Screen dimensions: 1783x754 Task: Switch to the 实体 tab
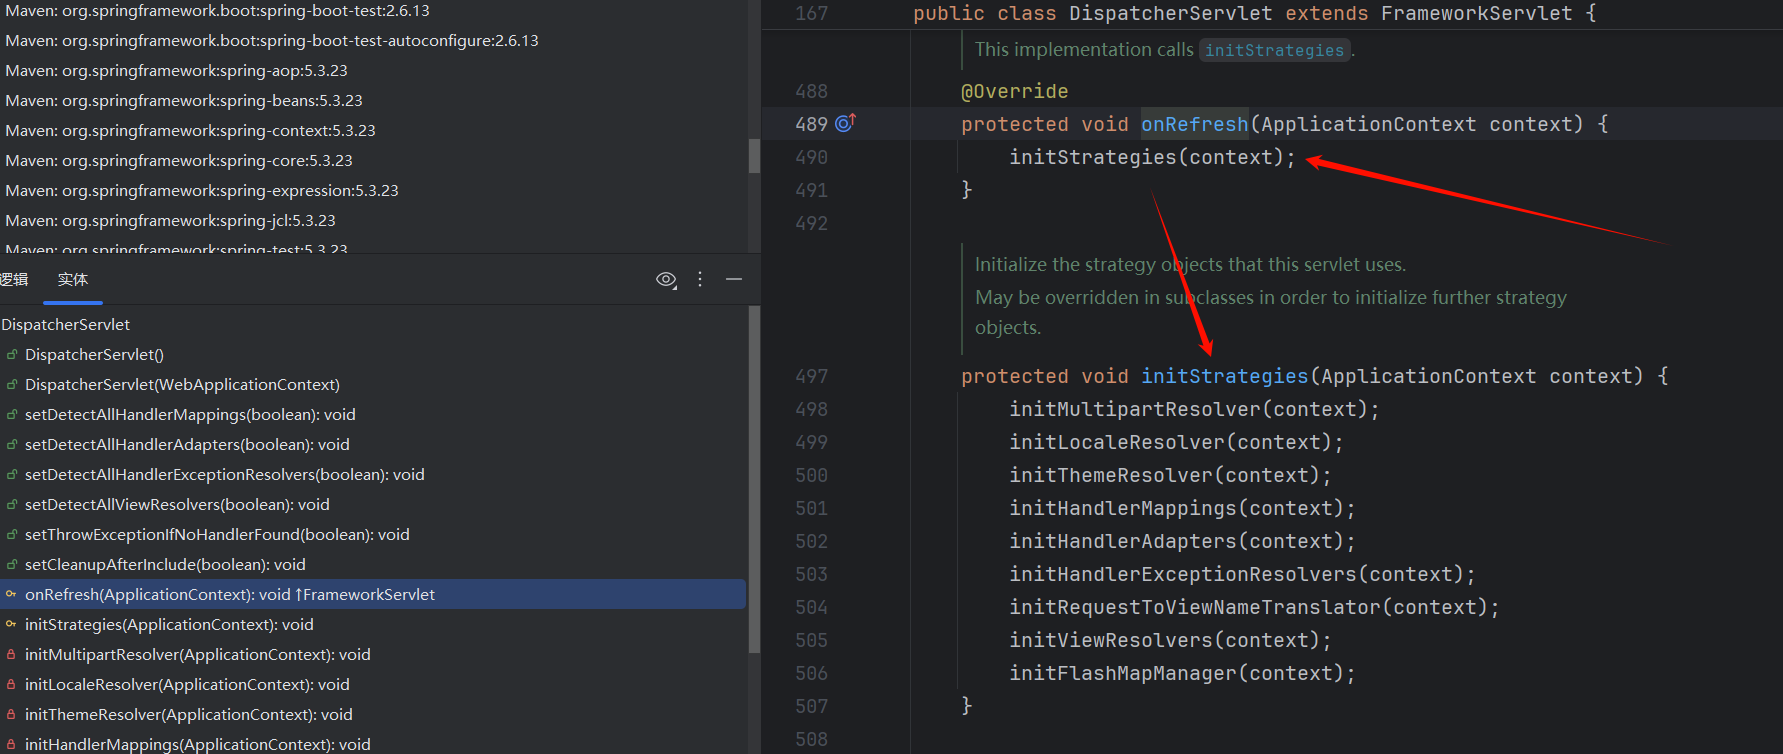click(x=73, y=280)
